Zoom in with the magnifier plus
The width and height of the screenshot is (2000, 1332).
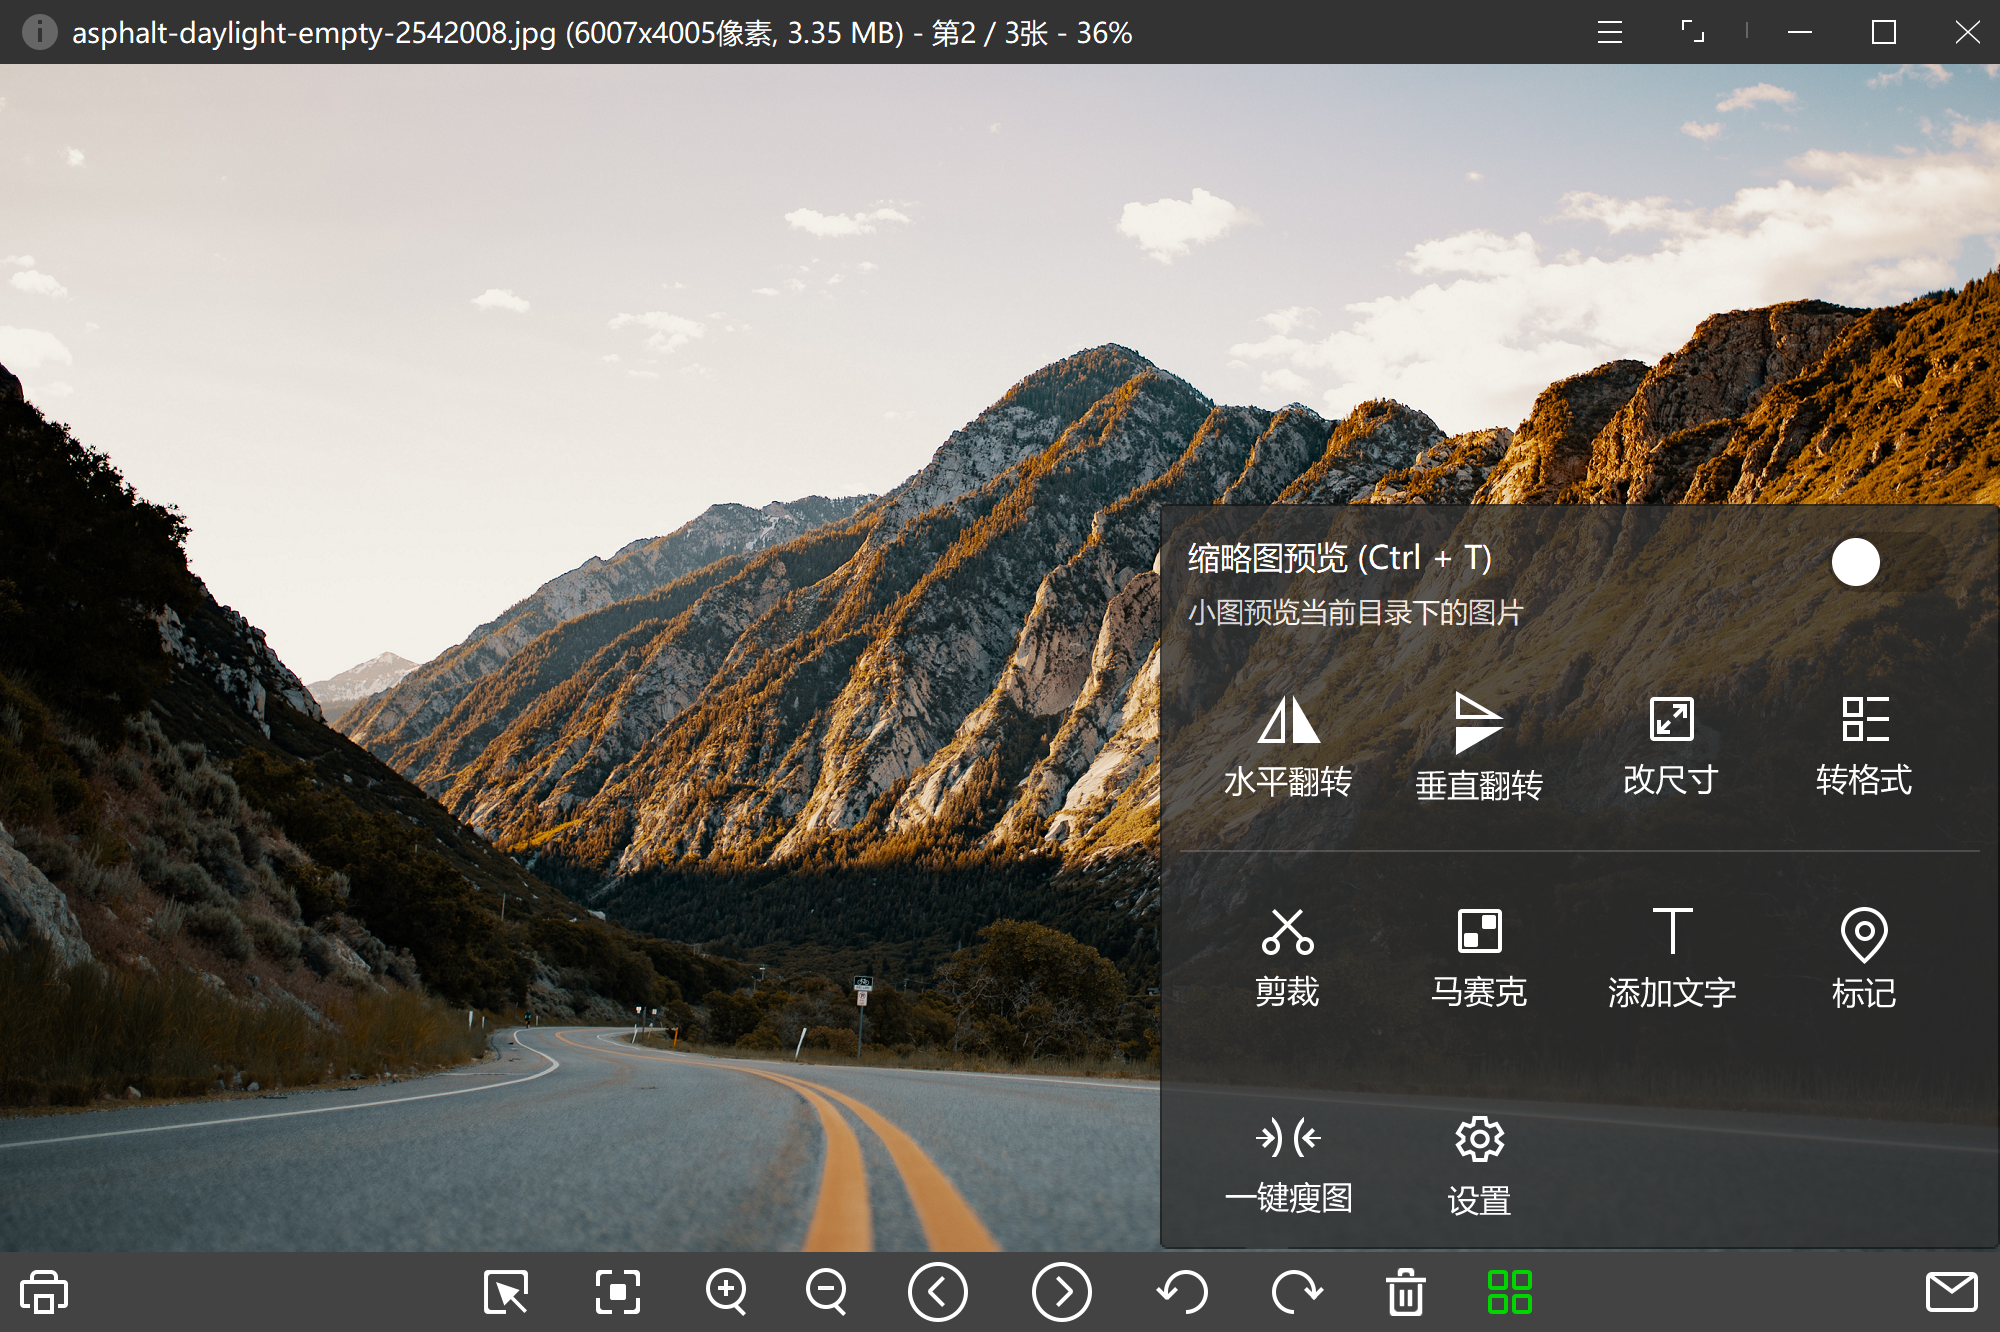tap(726, 1292)
